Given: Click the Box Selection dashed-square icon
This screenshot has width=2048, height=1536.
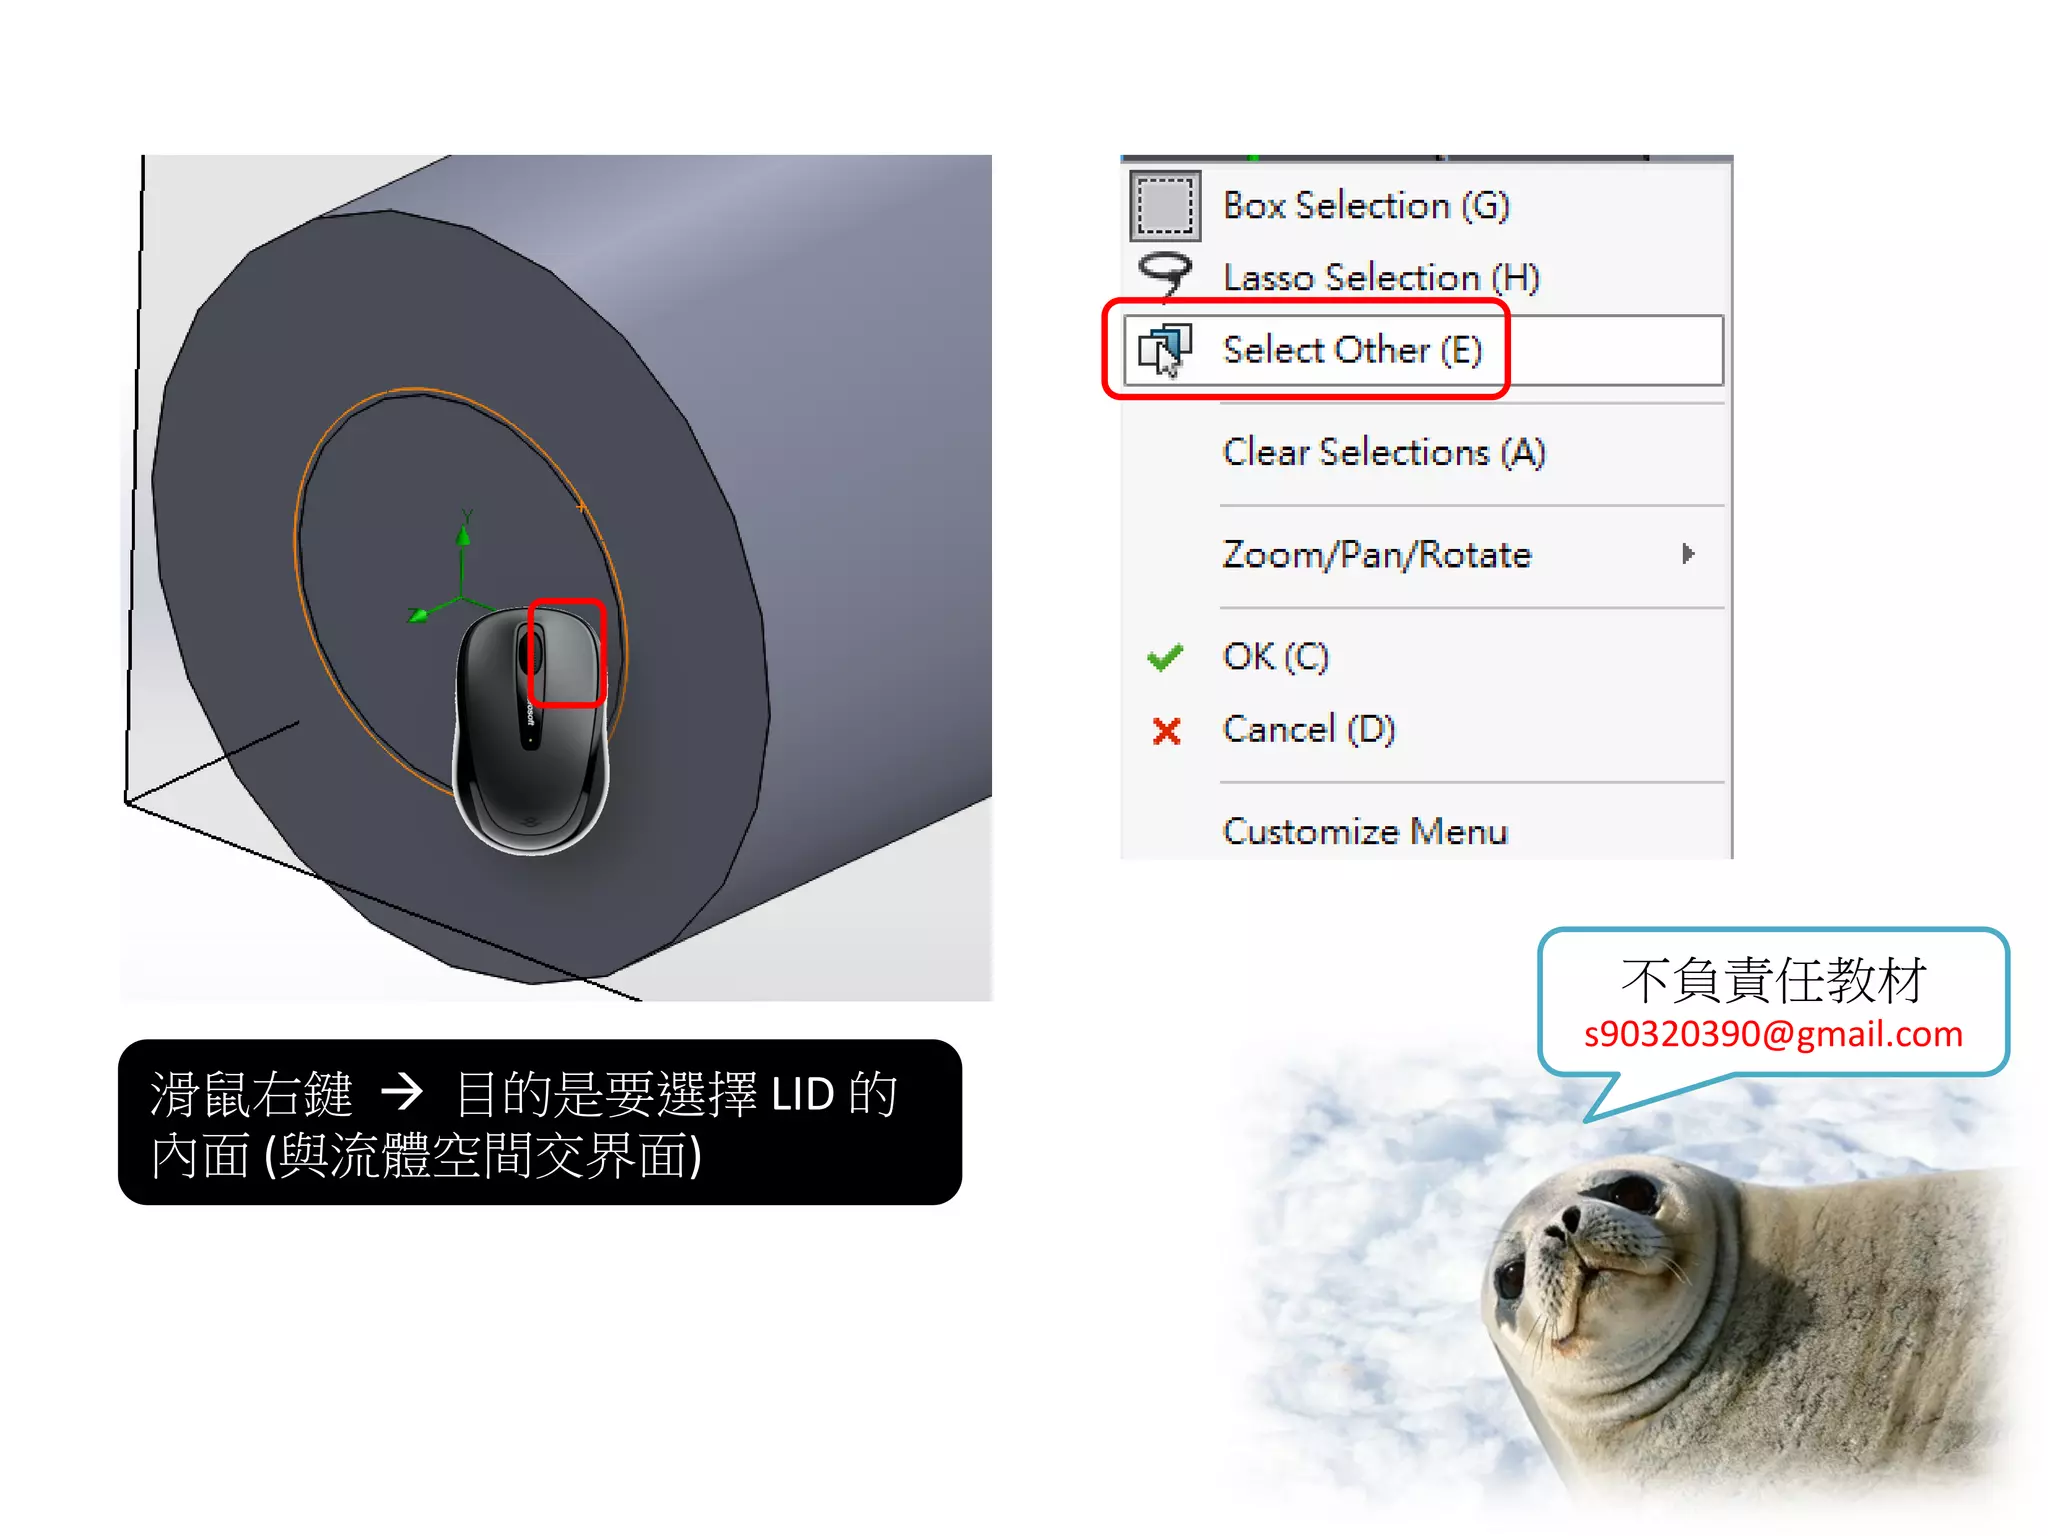Looking at the screenshot, I should tap(1165, 206).
